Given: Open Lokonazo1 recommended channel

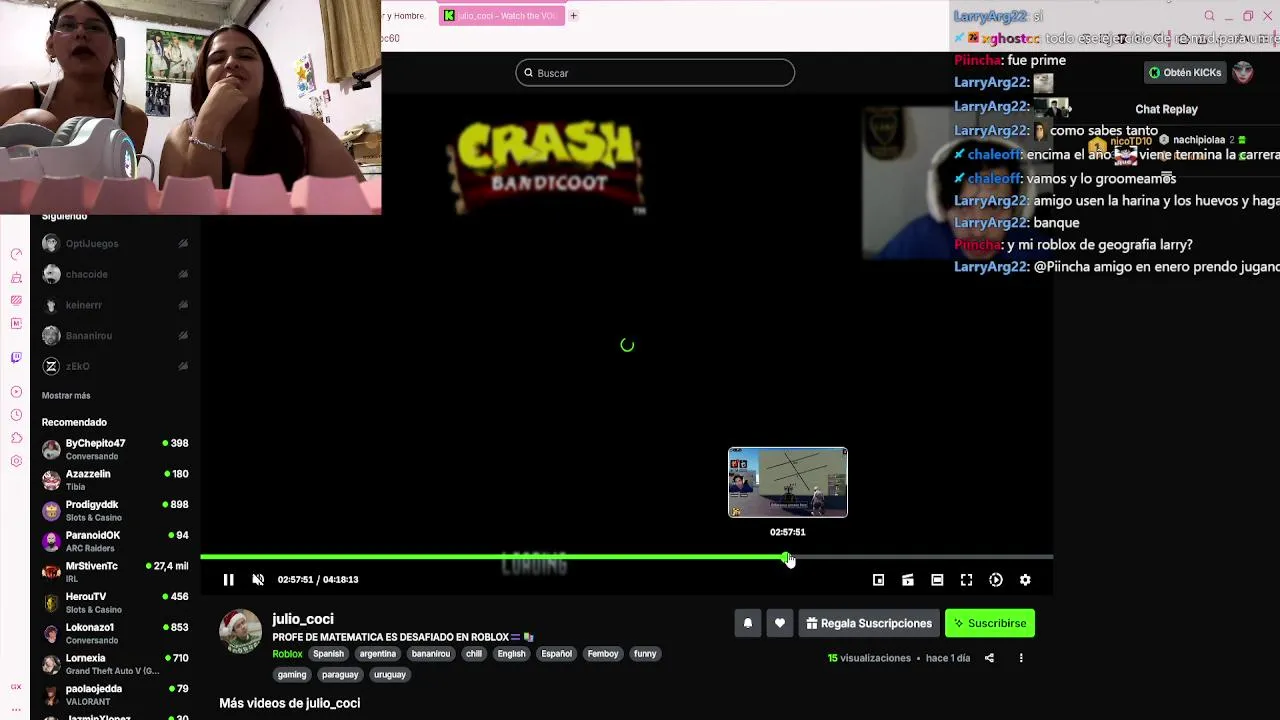Looking at the screenshot, I should [115, 633].
